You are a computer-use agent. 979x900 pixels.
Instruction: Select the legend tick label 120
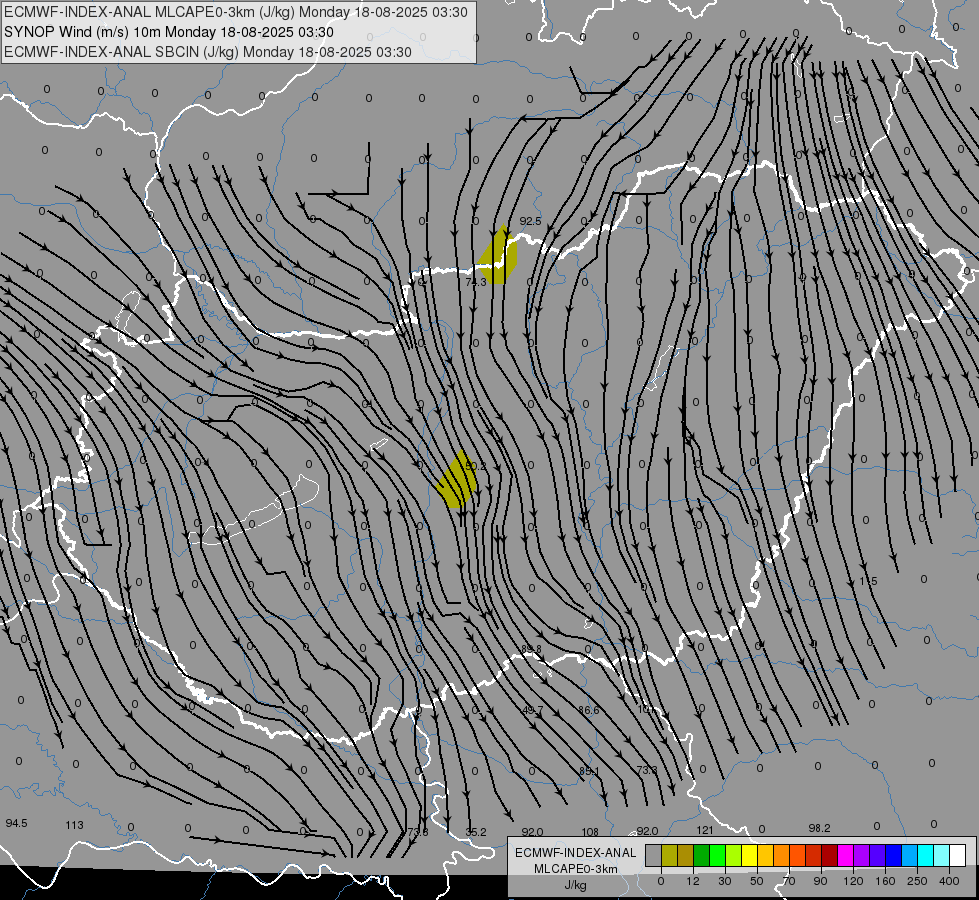(853, 881)
